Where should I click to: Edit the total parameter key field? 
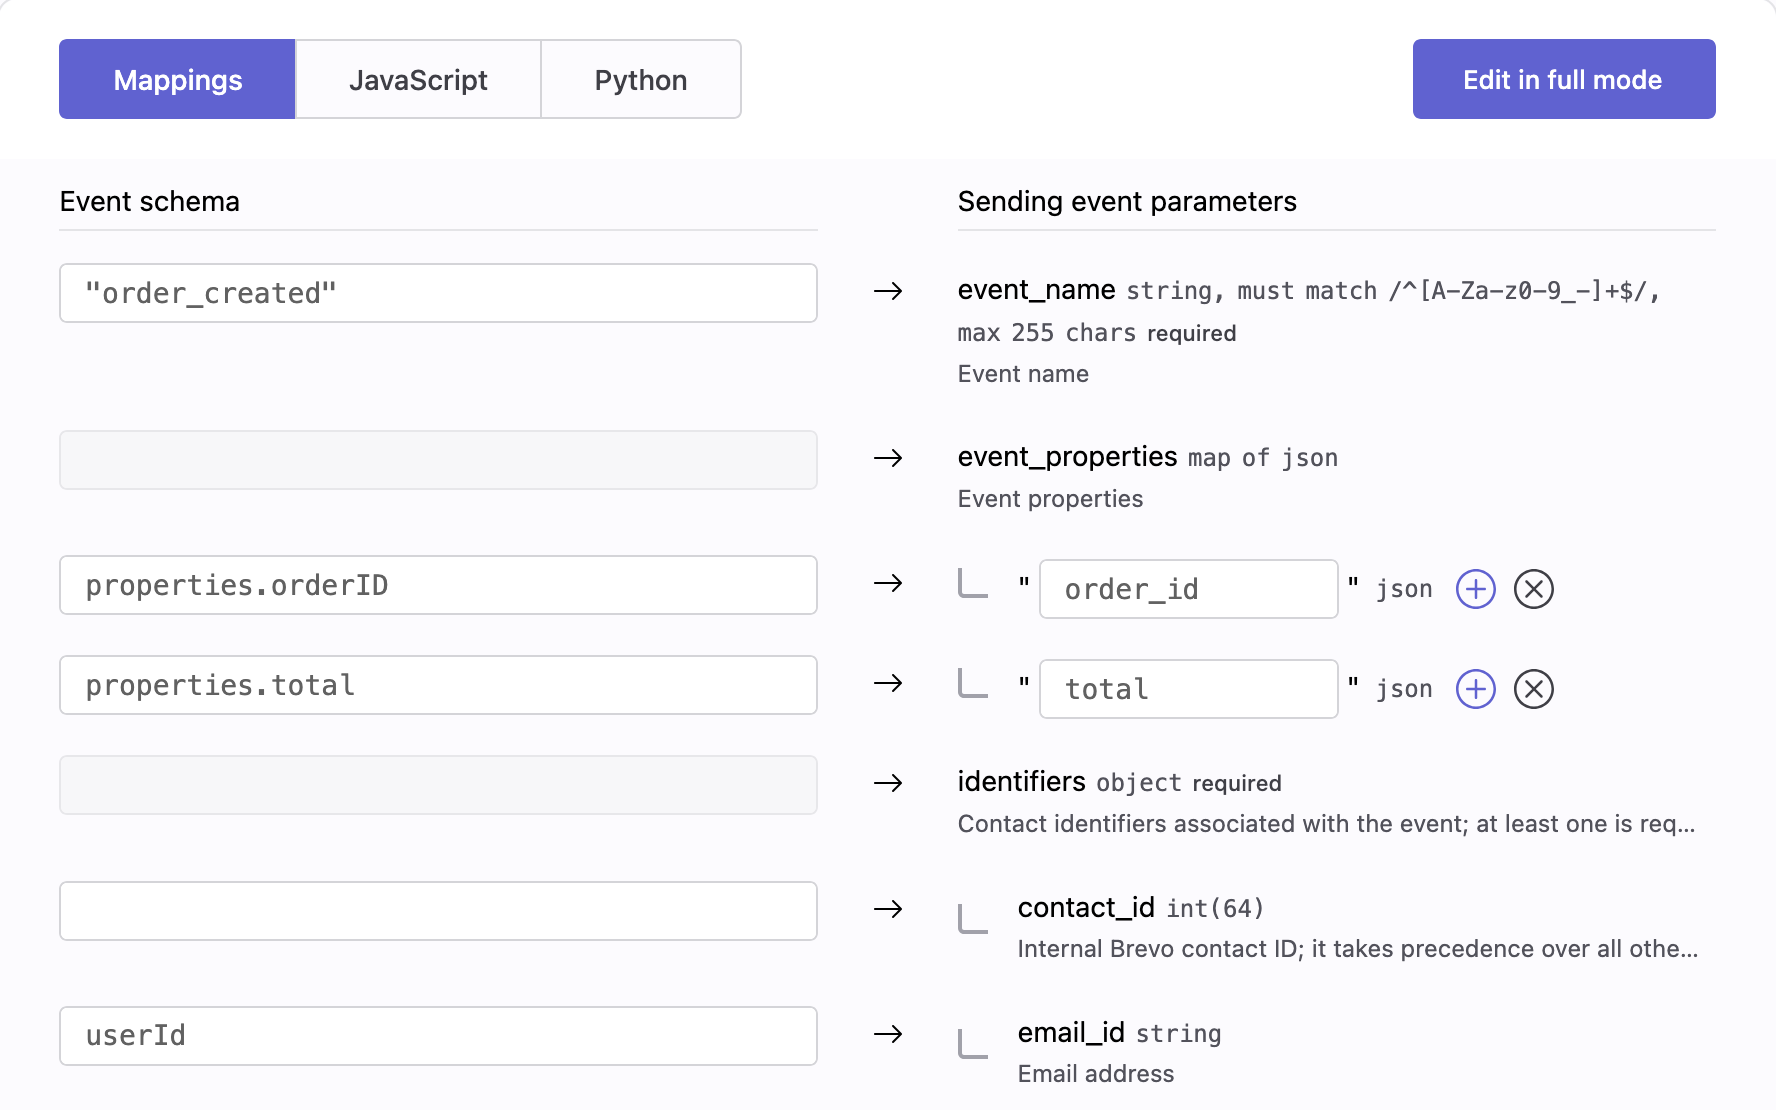tap(1188, 689)
